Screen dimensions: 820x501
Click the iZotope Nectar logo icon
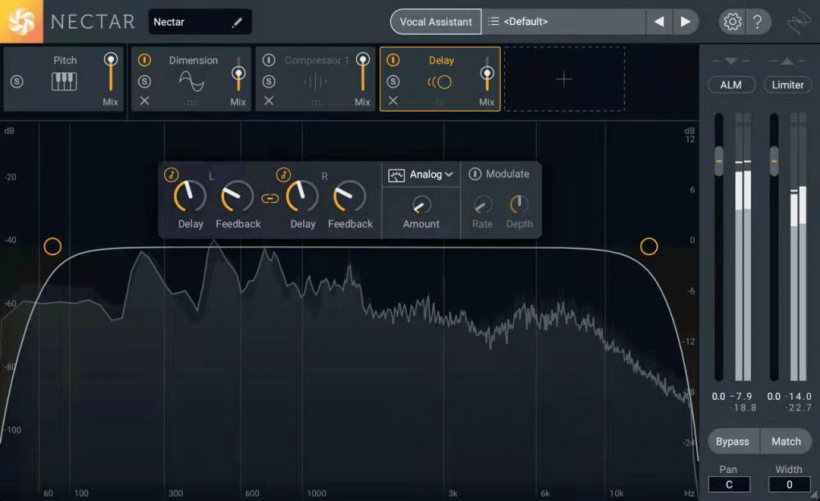click(21, 21)
